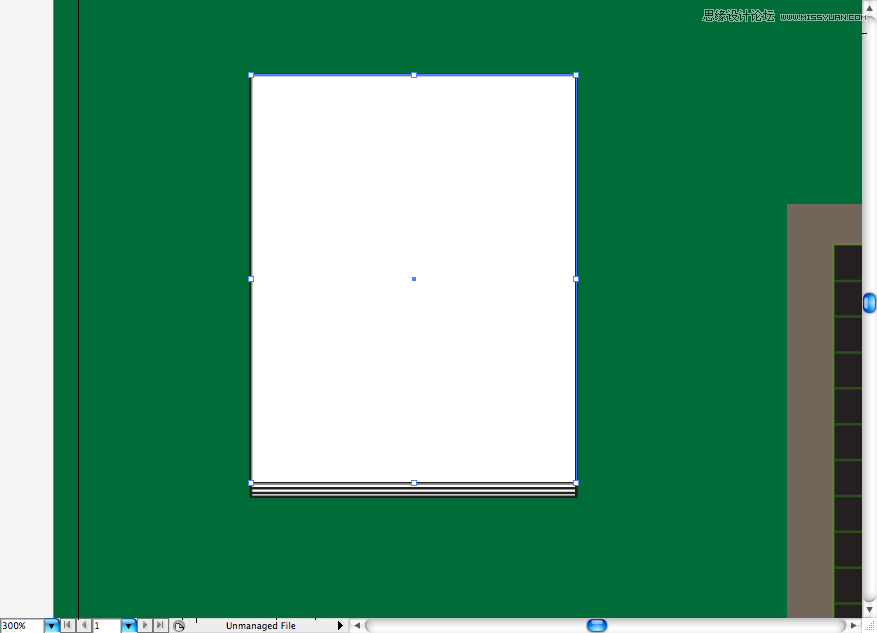Click the top-center selection handle
The width and height of the screenshot is (877, 633).
(x=414, y=75)
